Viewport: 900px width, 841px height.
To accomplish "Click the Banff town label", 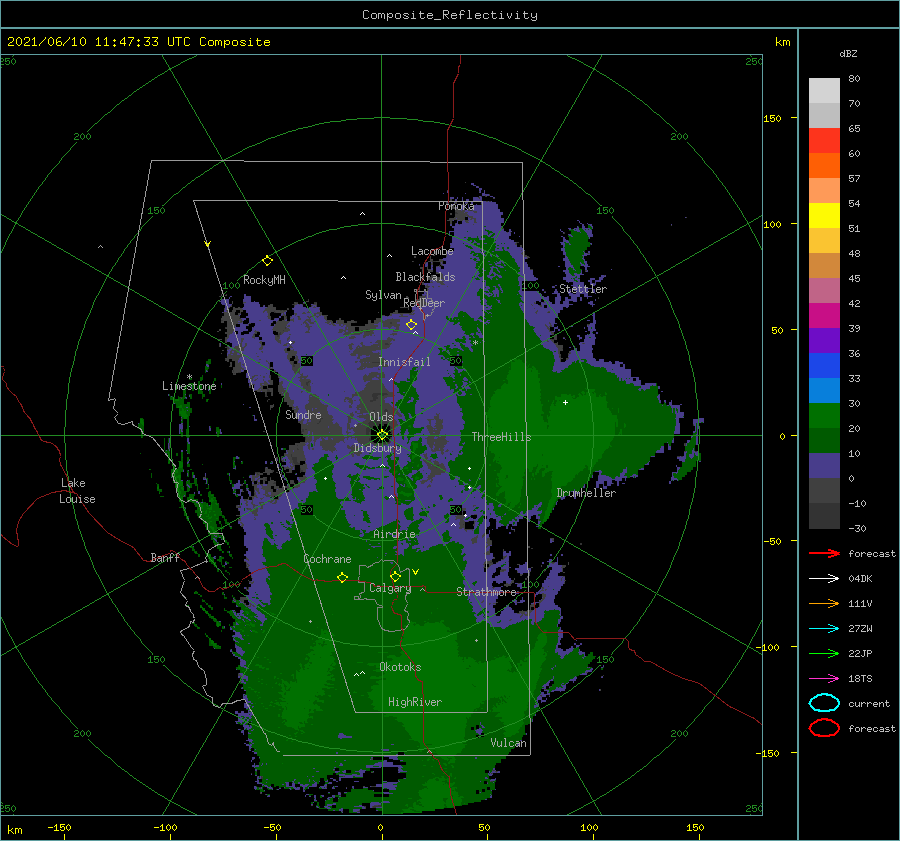I will (165, 557).
